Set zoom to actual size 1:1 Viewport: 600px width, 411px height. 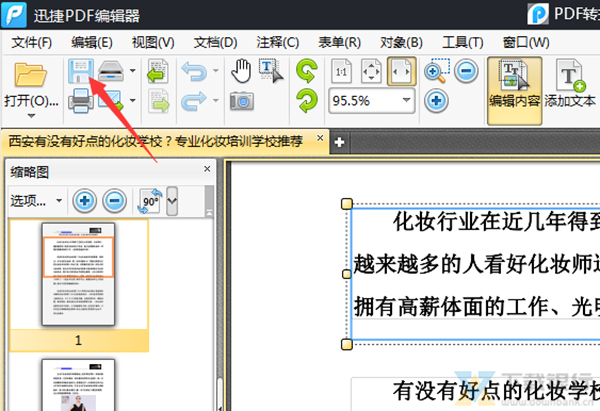click(341, 71)
